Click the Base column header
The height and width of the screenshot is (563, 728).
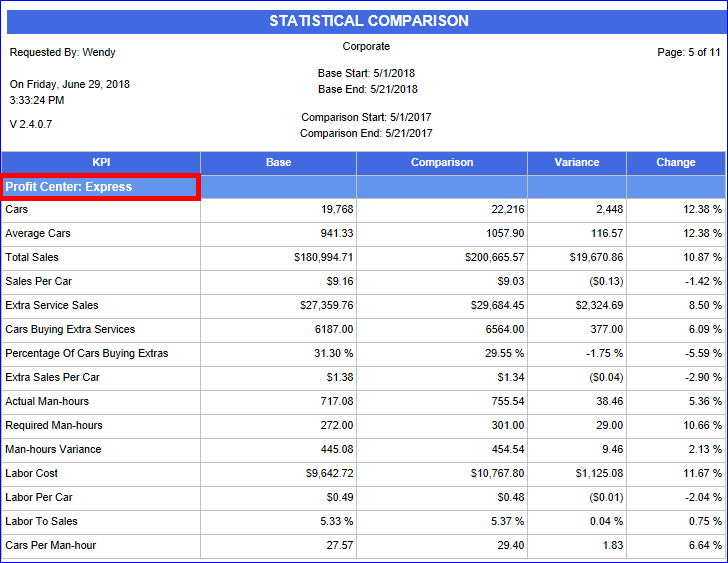(x=278, y=162)
